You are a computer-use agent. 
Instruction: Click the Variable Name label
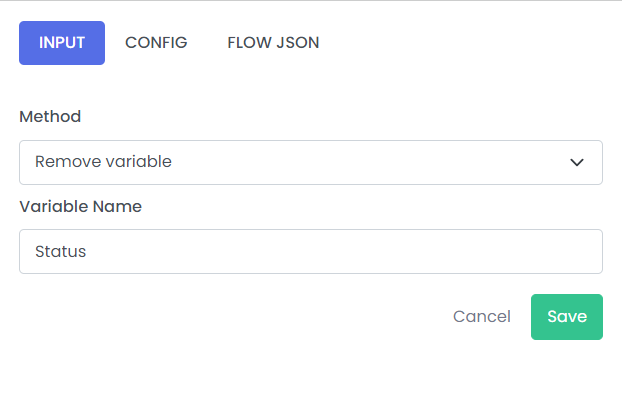[81, 207]
